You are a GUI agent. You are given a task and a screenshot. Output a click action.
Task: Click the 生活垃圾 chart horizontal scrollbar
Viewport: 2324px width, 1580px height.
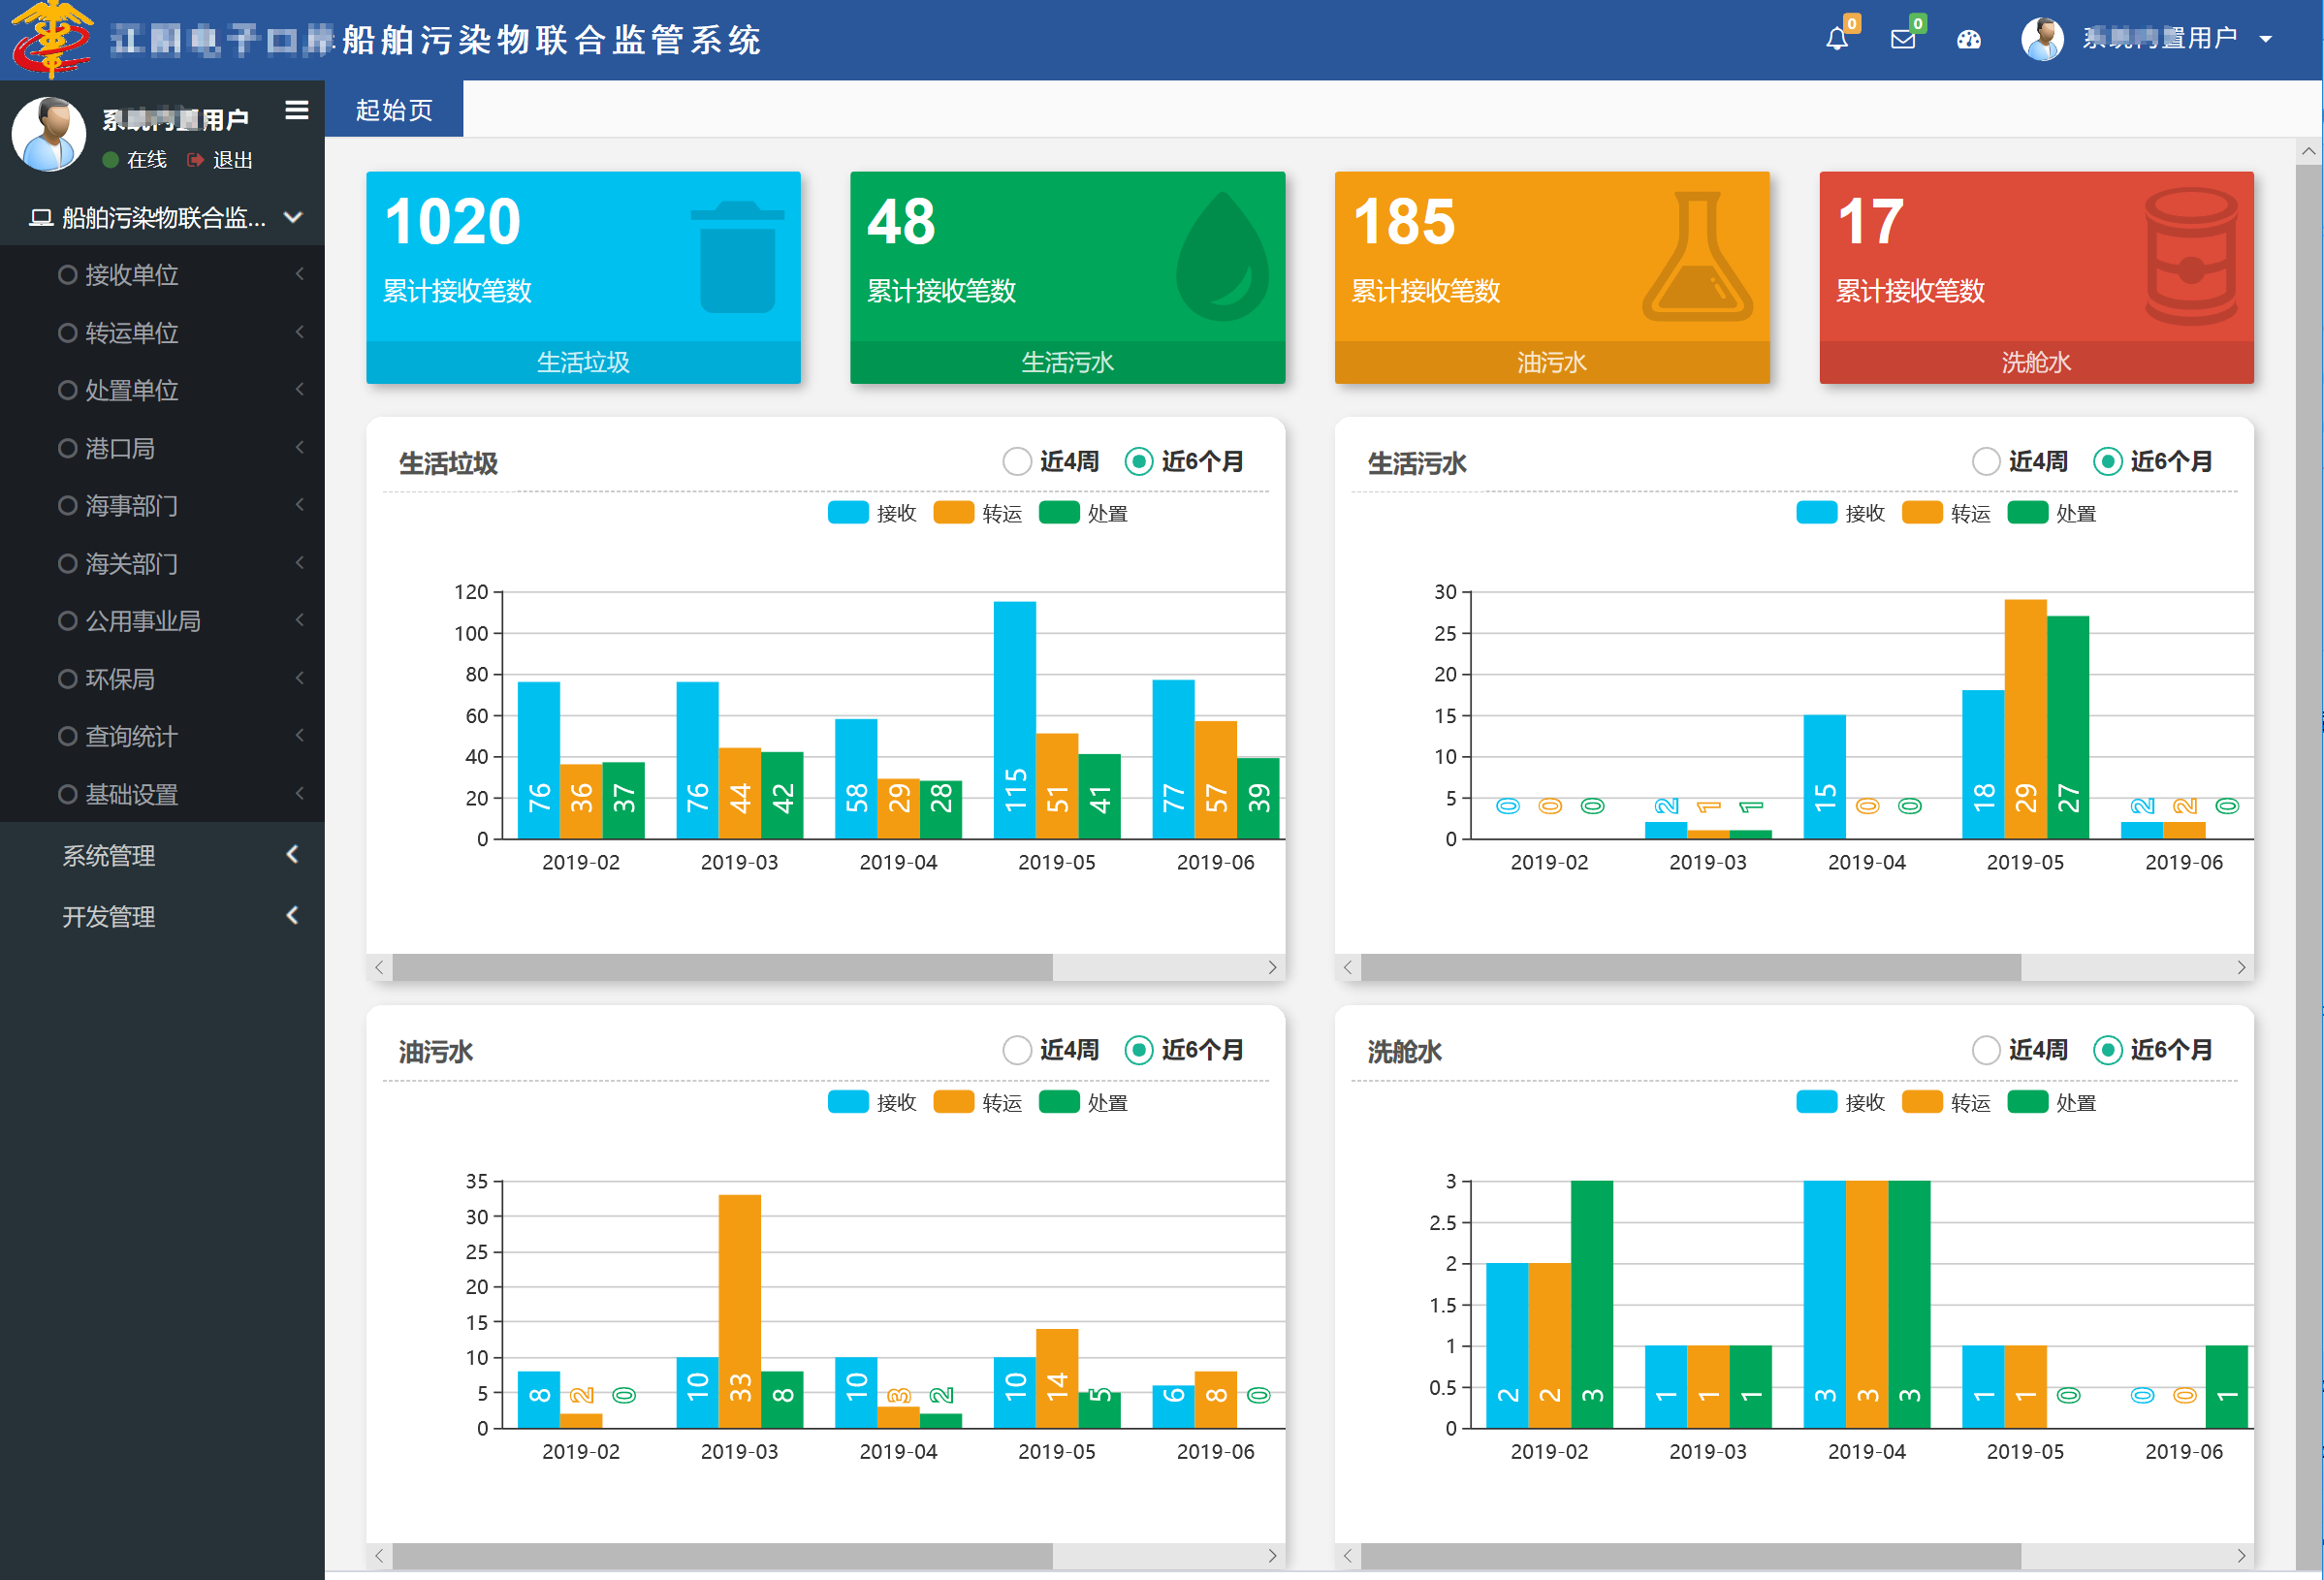(x=825, y=967)
